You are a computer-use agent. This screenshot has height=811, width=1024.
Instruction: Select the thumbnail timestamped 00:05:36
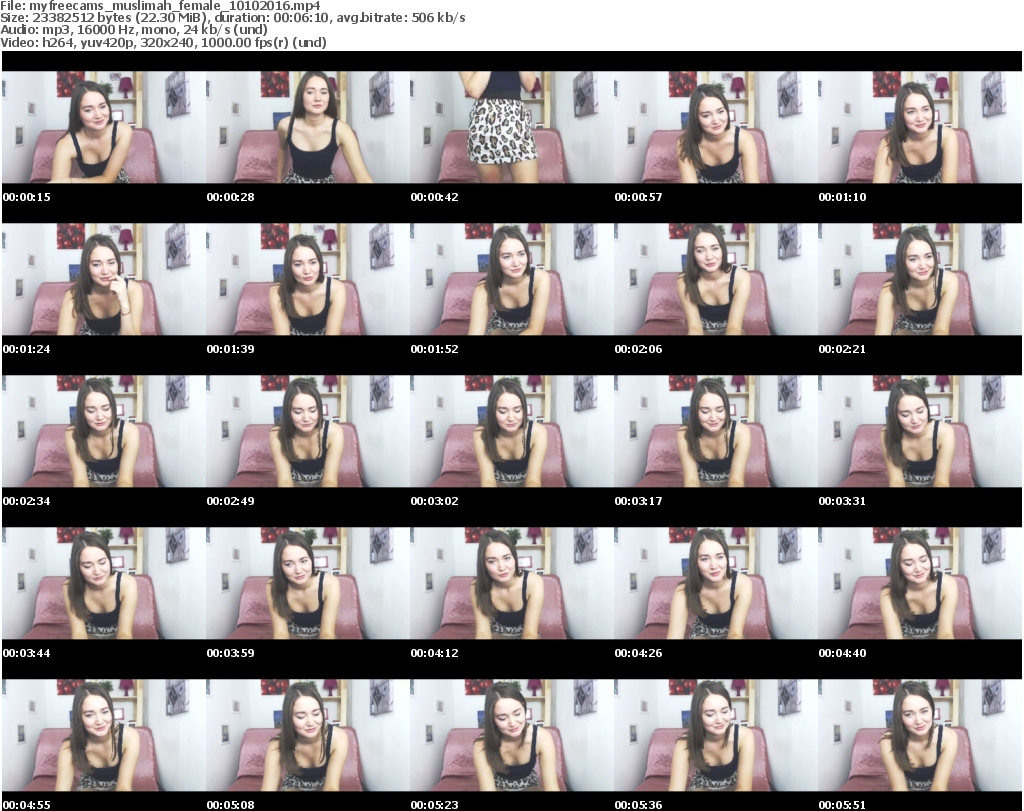pos(716,735)
